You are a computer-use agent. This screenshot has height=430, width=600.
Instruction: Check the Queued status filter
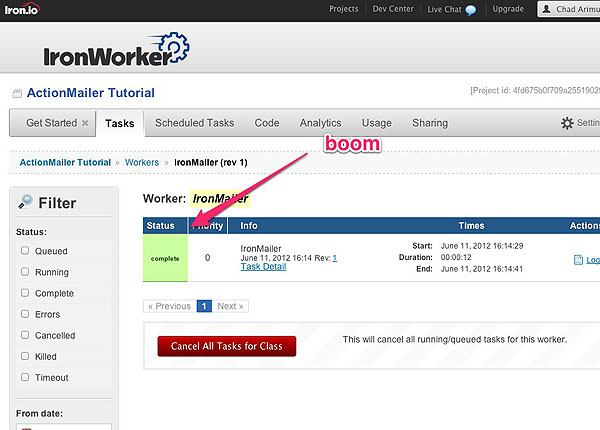tap(25, 251)
